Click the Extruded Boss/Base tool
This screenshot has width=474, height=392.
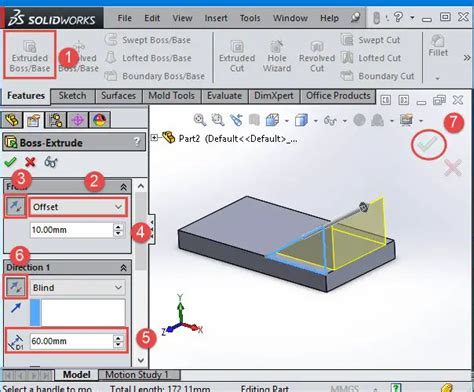[x=30, y=56]
